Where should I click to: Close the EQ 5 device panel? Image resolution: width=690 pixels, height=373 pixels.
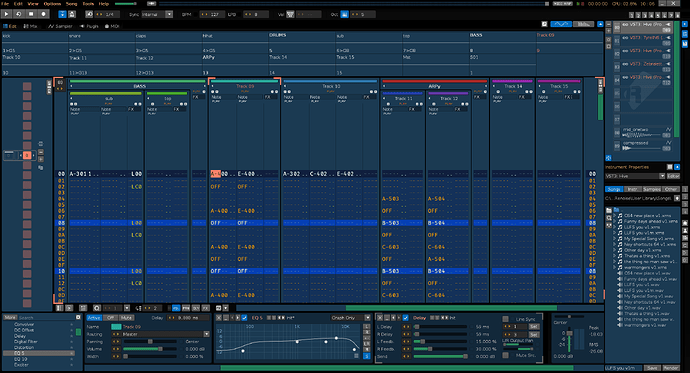(x=219, y=318)
